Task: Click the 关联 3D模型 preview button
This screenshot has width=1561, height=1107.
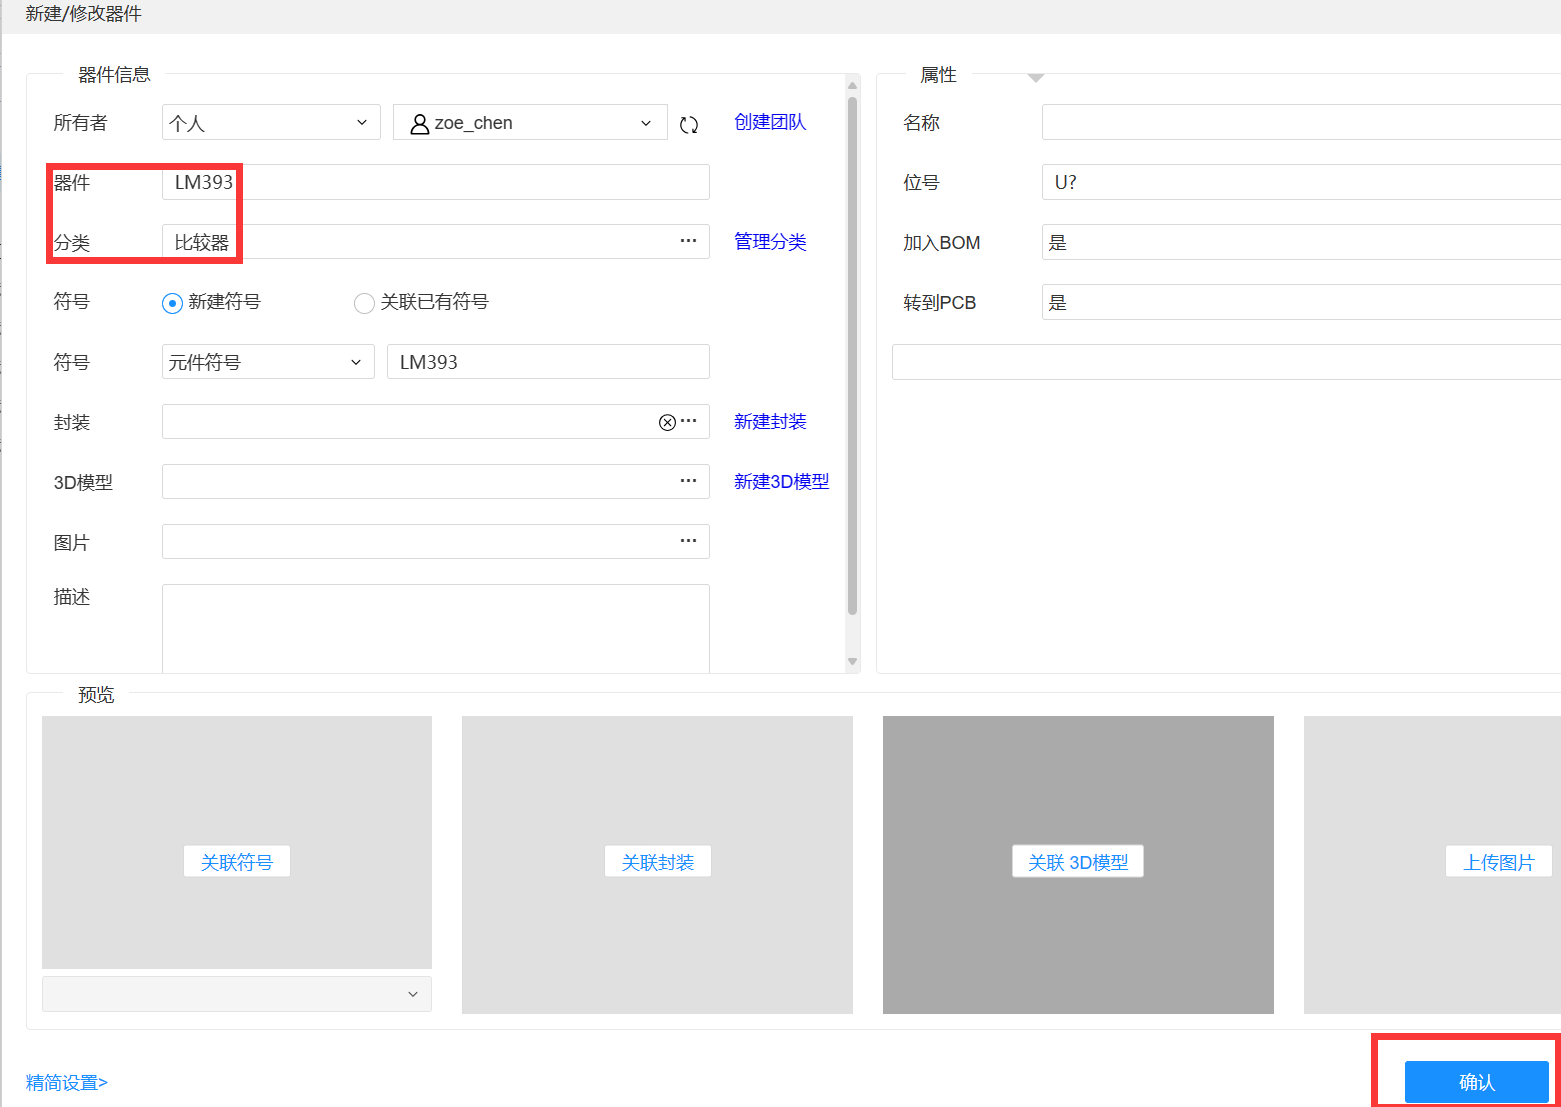Action: coord(1078,862)
